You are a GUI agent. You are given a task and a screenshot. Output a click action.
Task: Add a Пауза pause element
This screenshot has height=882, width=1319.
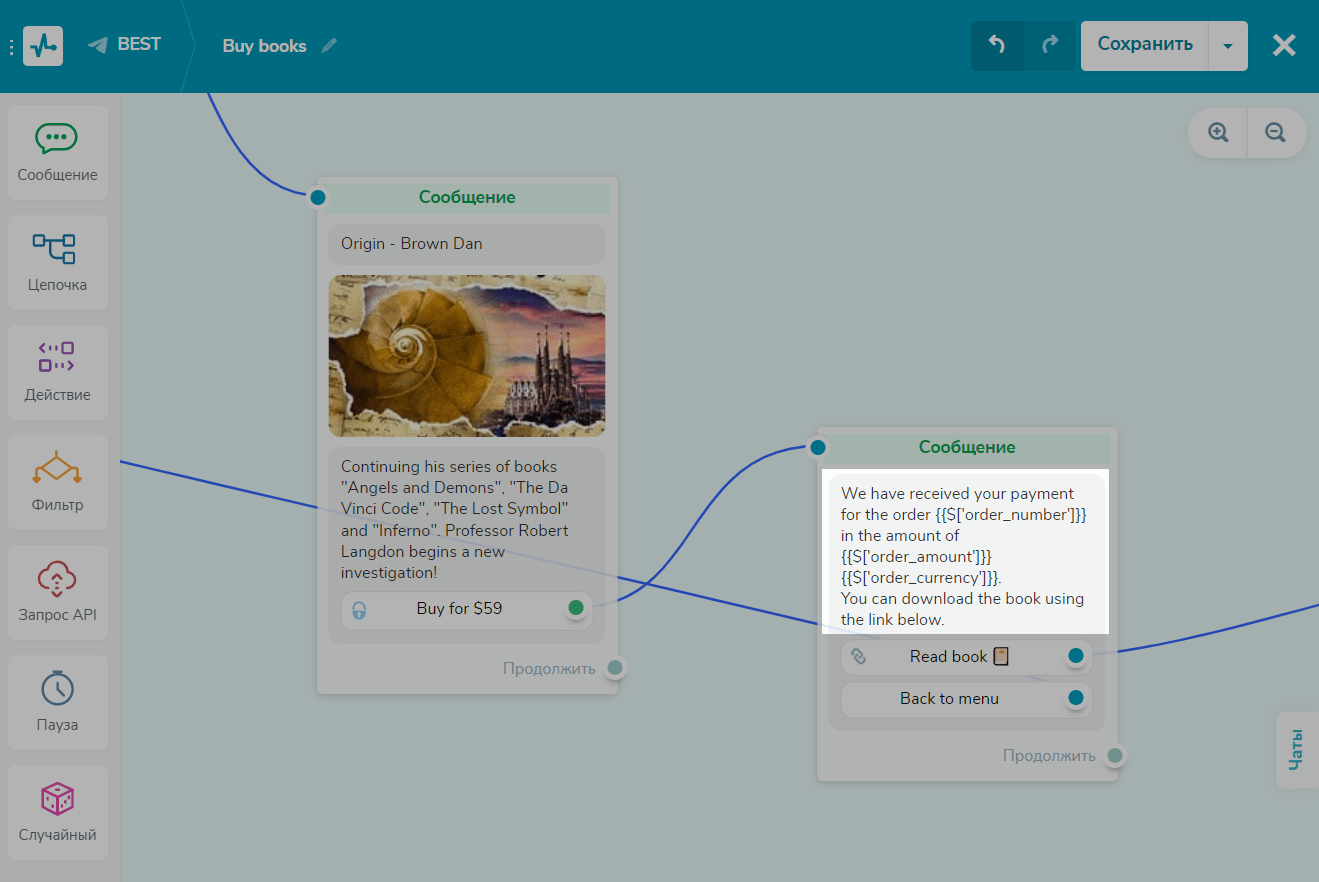click(57, 703)
